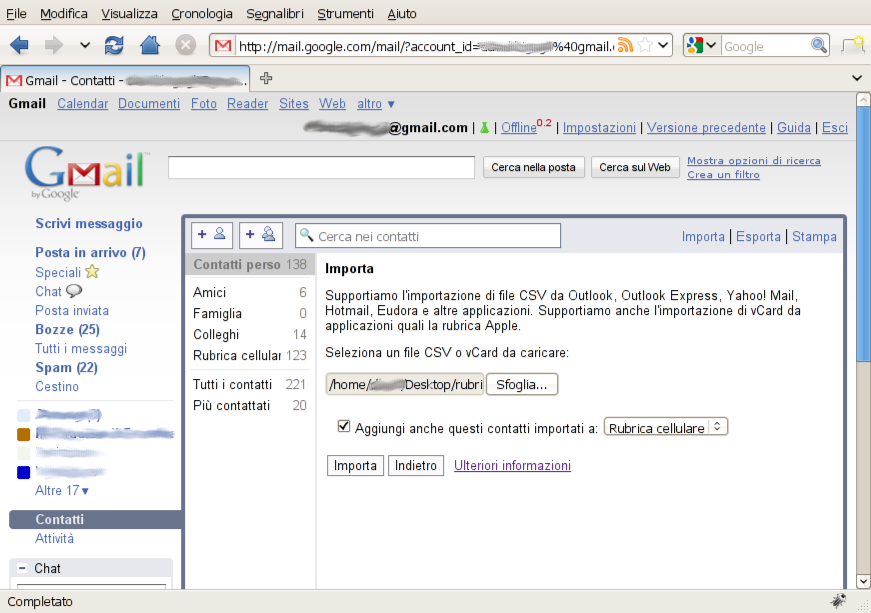Image resolution: width=871 pixels, height=613 pixels.
Task: Click the light blue label color swatch
Action: tap(23, 415)
